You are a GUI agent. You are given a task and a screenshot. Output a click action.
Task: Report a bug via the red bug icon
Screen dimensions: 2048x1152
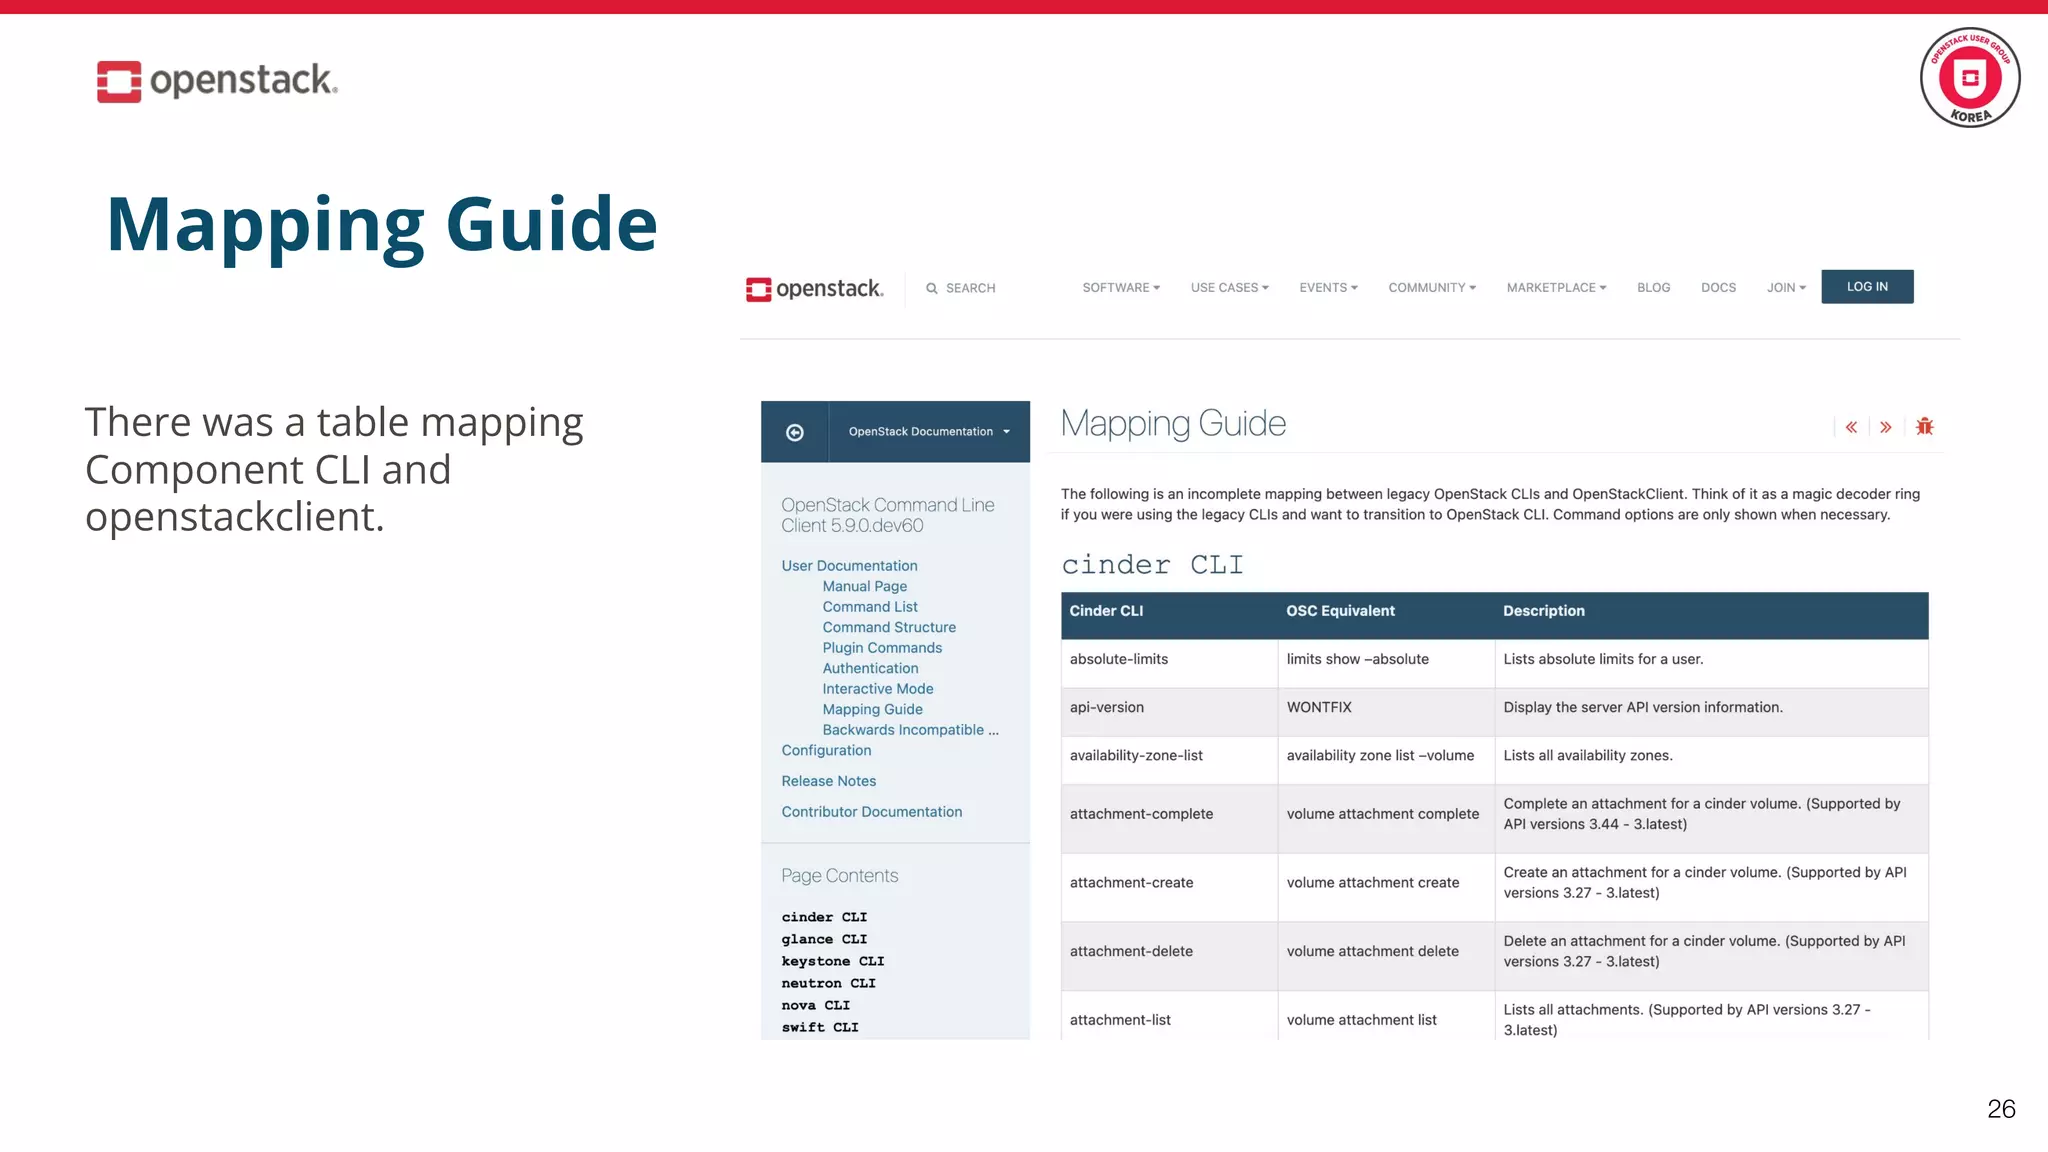pyautogui.click(x=1924, y=427)
